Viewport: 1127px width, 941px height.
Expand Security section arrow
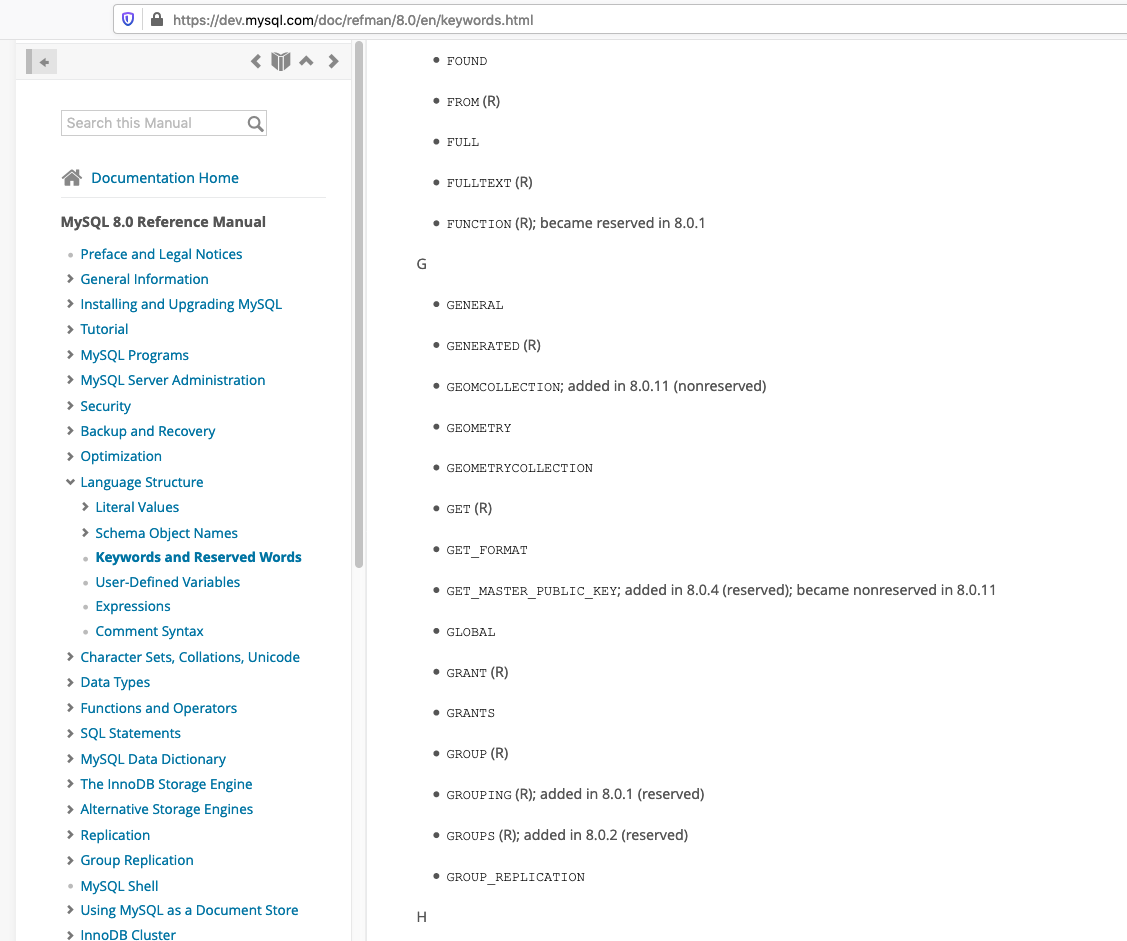click(70, 406)
